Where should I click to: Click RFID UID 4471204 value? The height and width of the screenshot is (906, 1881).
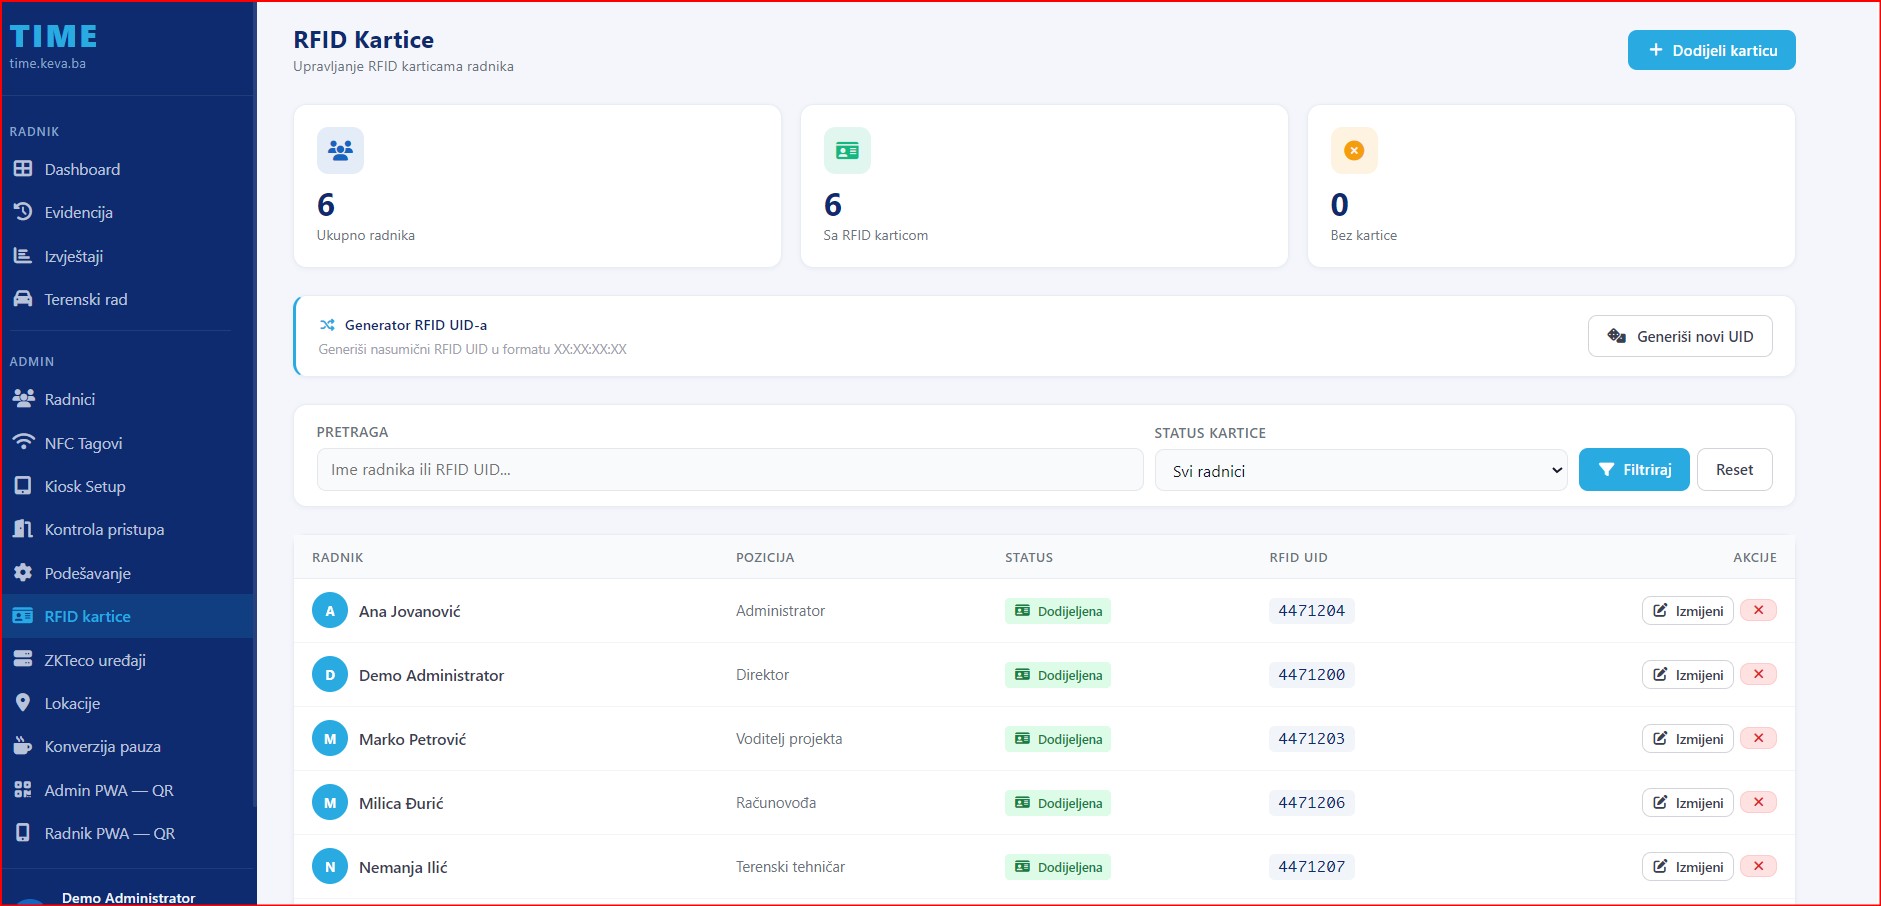1311,611
